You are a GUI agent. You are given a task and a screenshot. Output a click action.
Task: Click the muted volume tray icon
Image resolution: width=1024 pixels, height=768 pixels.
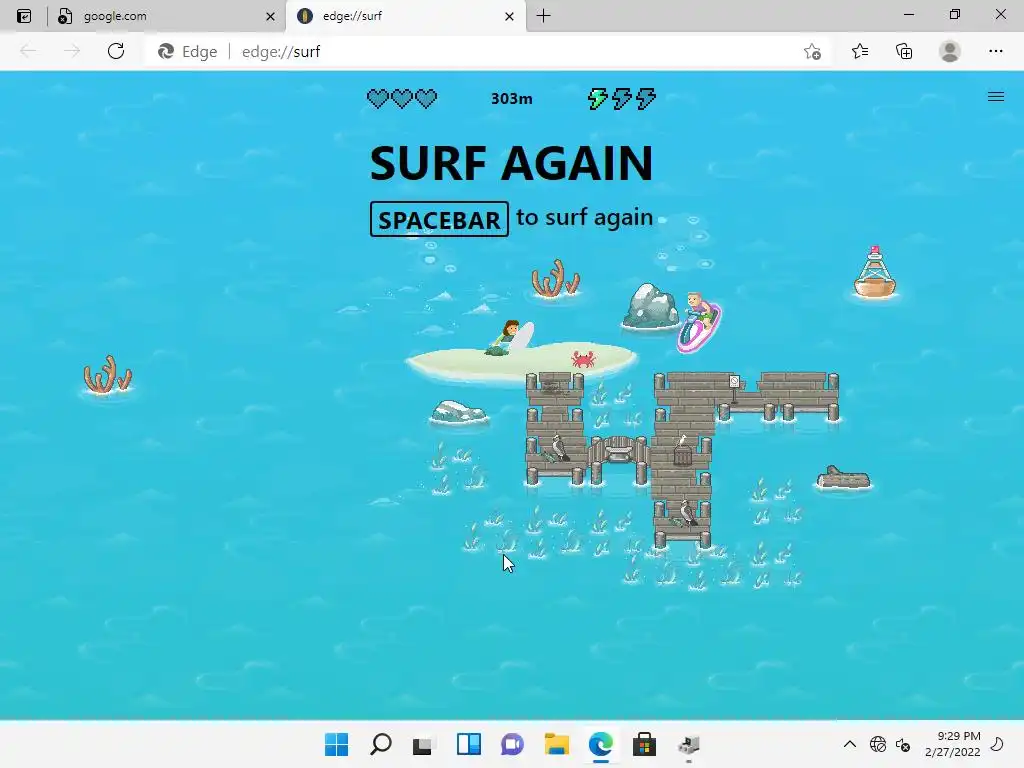(x=903, y=744)
